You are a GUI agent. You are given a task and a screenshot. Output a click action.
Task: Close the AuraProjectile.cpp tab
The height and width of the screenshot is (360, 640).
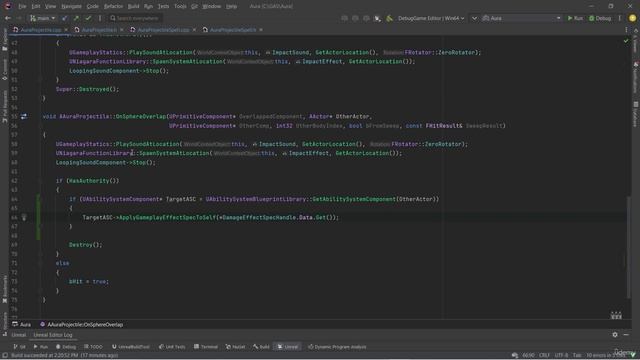point(66,30)
